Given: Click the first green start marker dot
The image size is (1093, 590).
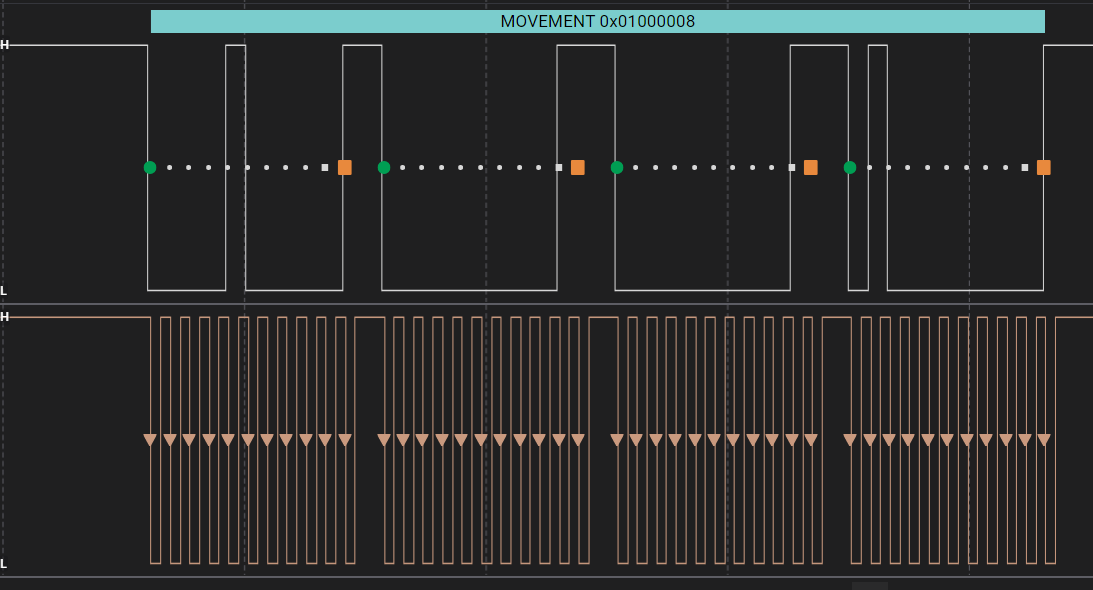Looking at the screenshot, I should tap(150, 167).
